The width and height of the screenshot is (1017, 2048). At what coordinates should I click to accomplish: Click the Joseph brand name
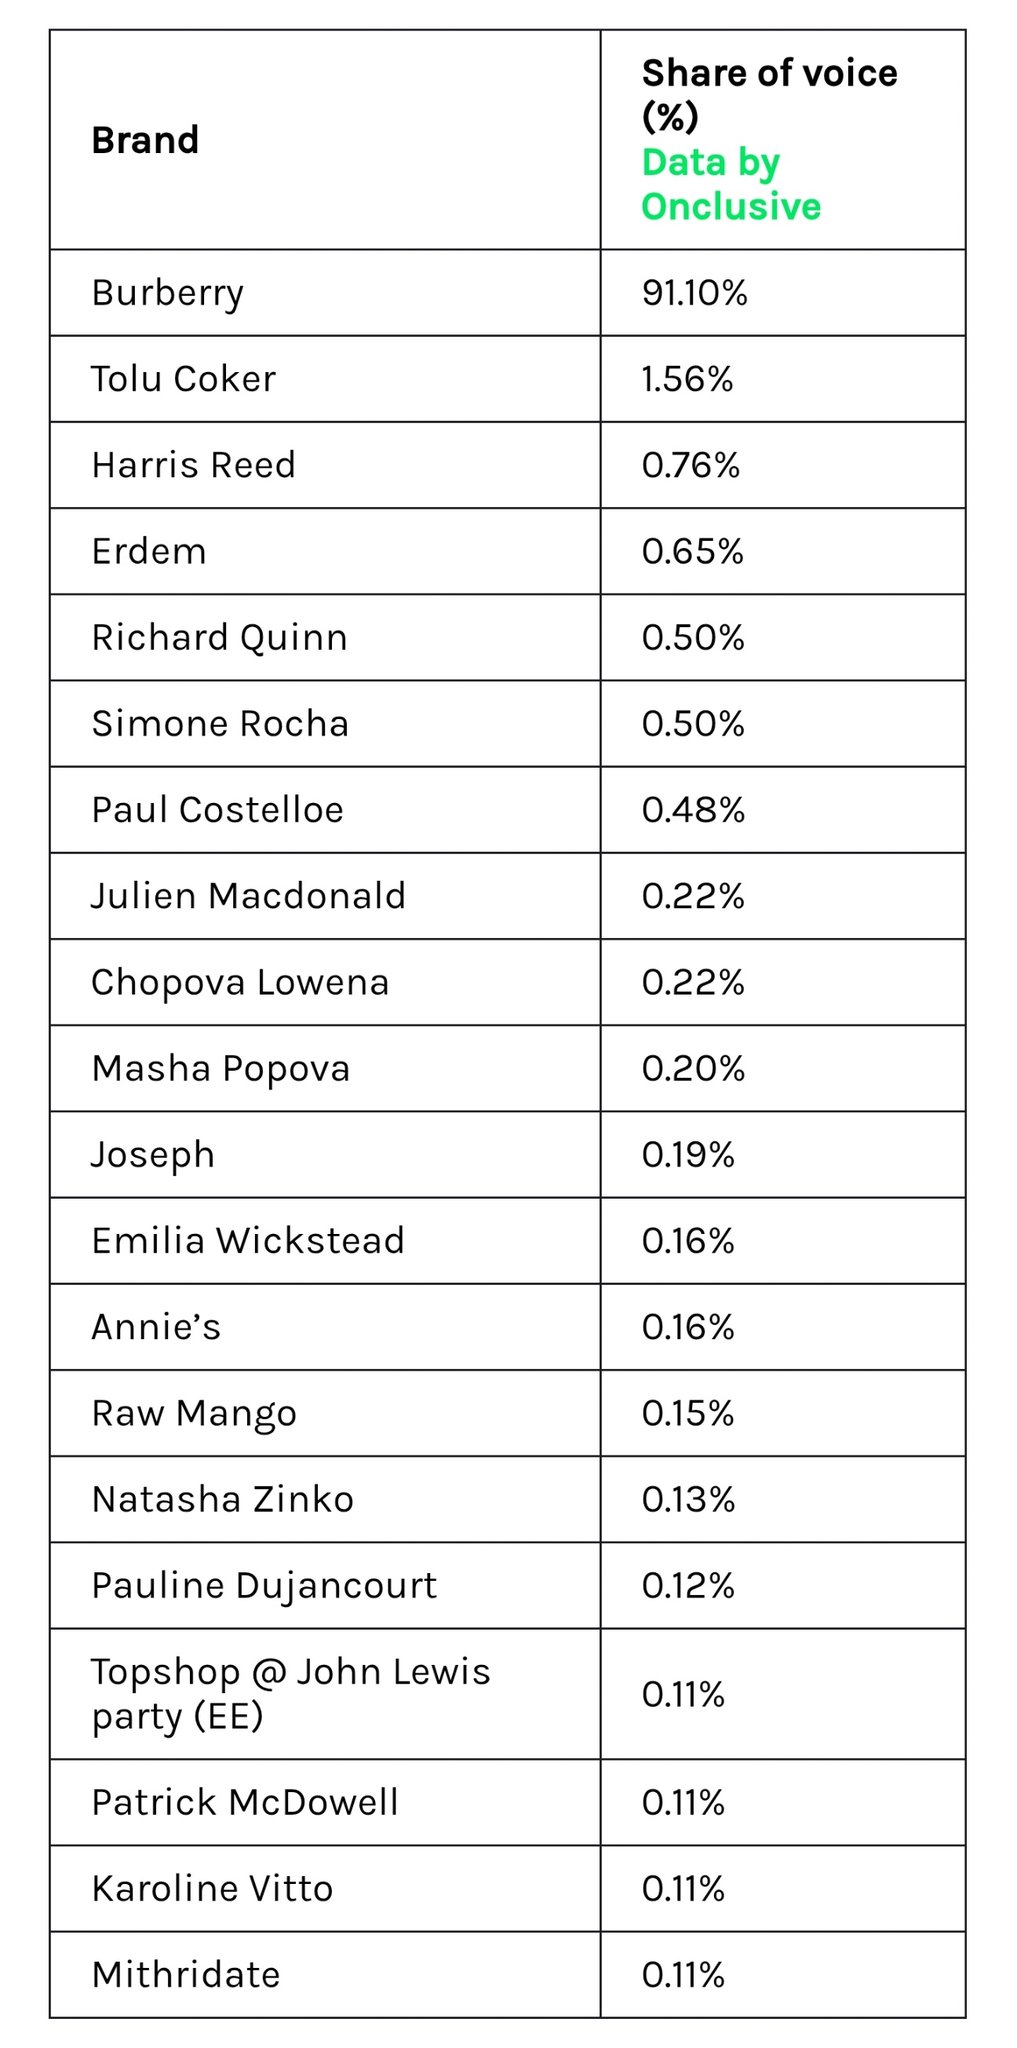[x=153, y=1154]
